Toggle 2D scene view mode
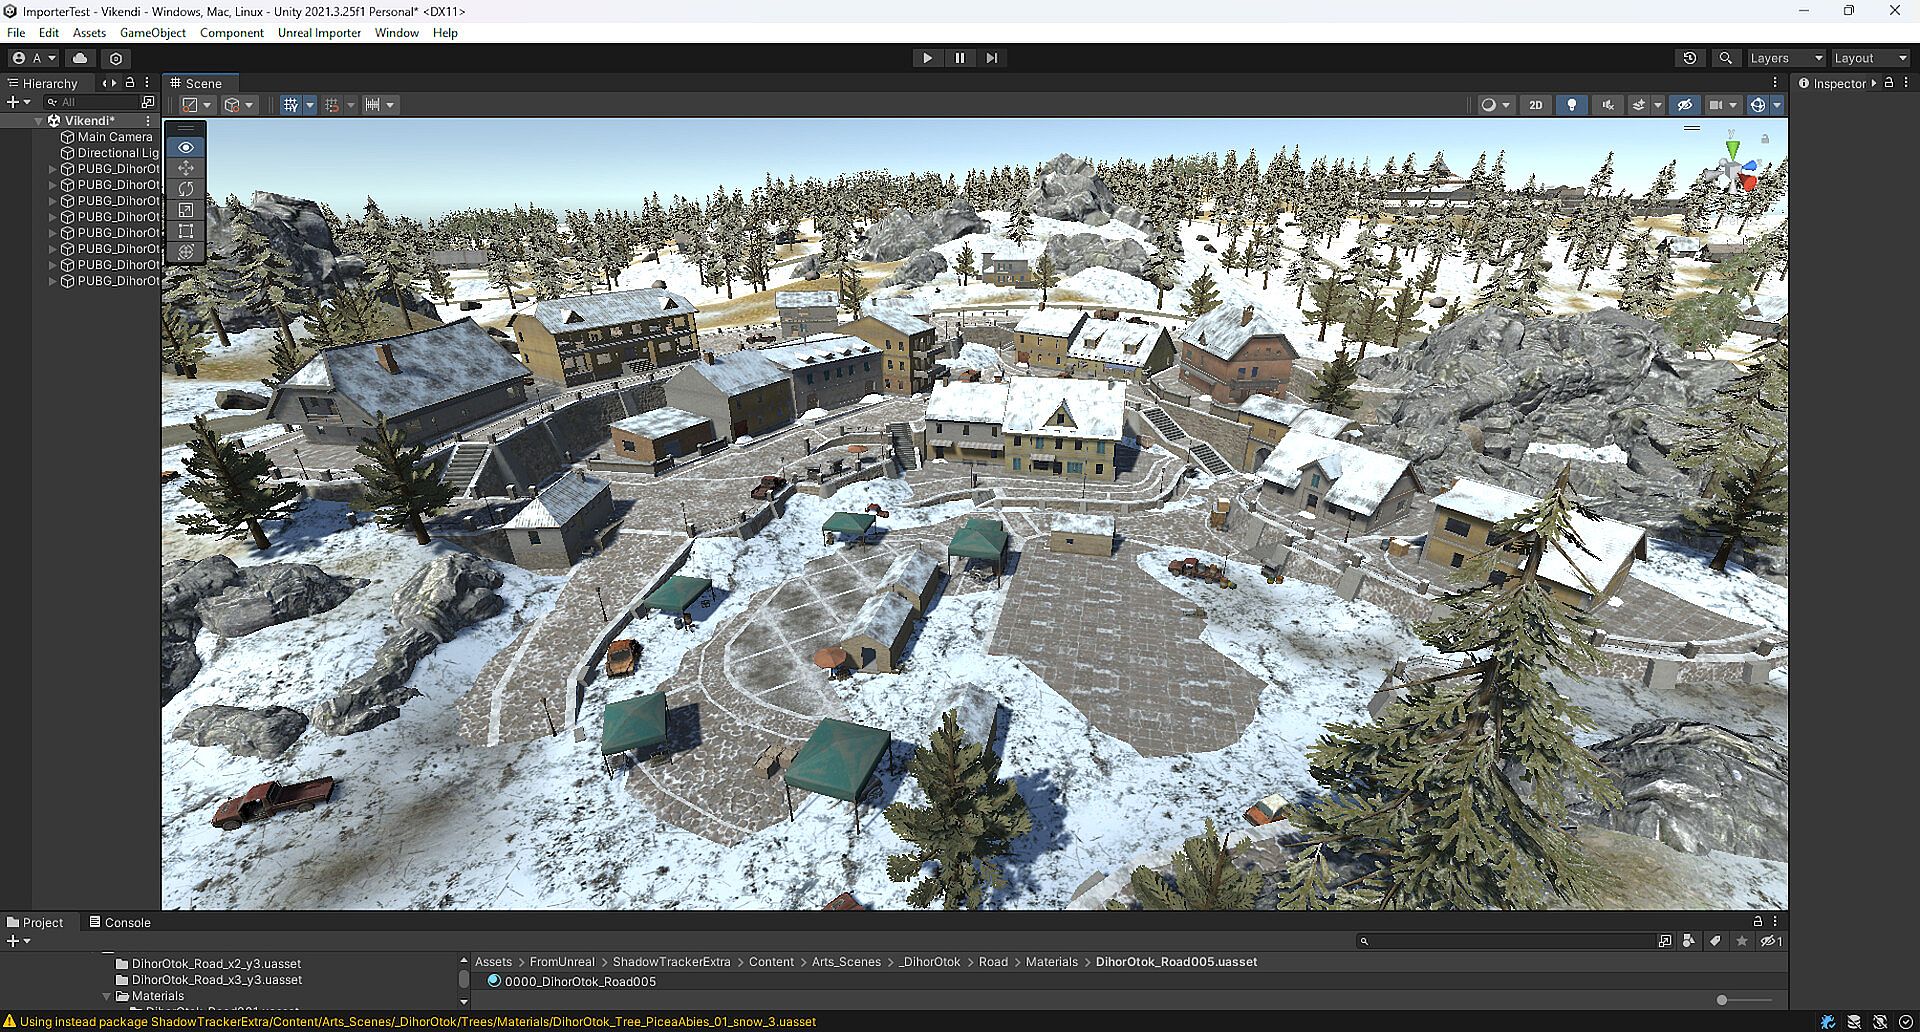Image resolution: width=1920 pixels, height=1032 pixels. 1535,105
